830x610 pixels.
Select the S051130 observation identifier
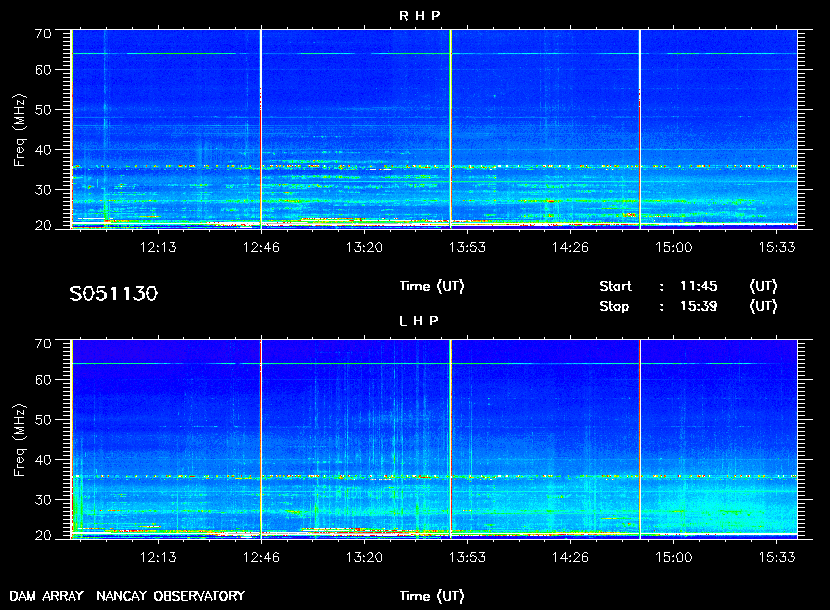[x=113, y=294]
